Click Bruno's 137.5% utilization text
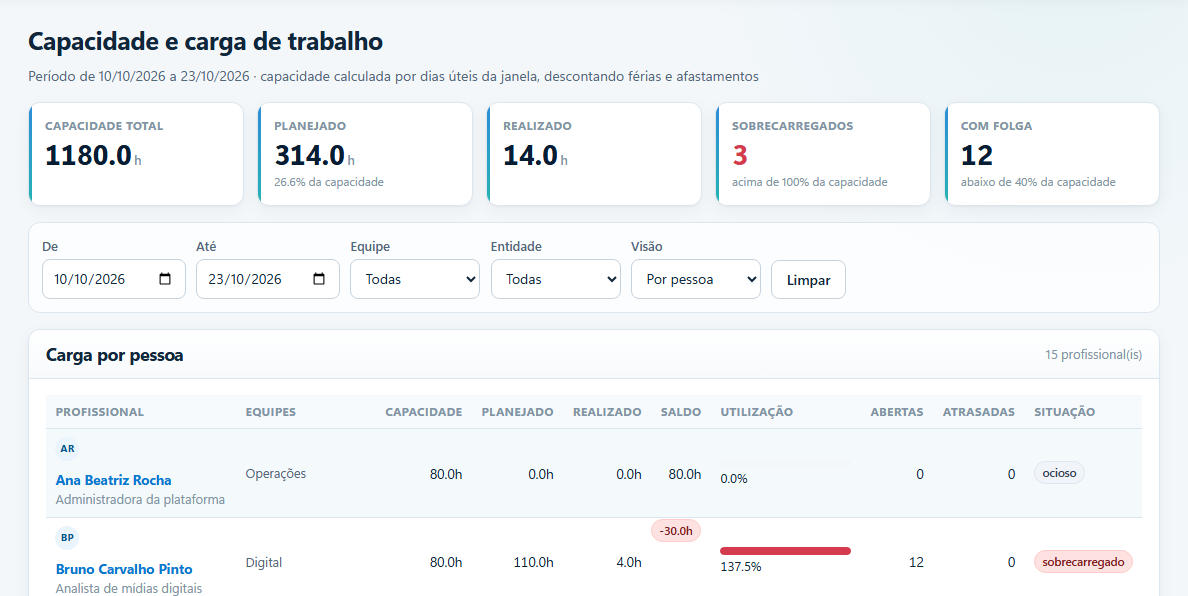The width and height of the screenshot is (1188, 596). click(741, 566)
